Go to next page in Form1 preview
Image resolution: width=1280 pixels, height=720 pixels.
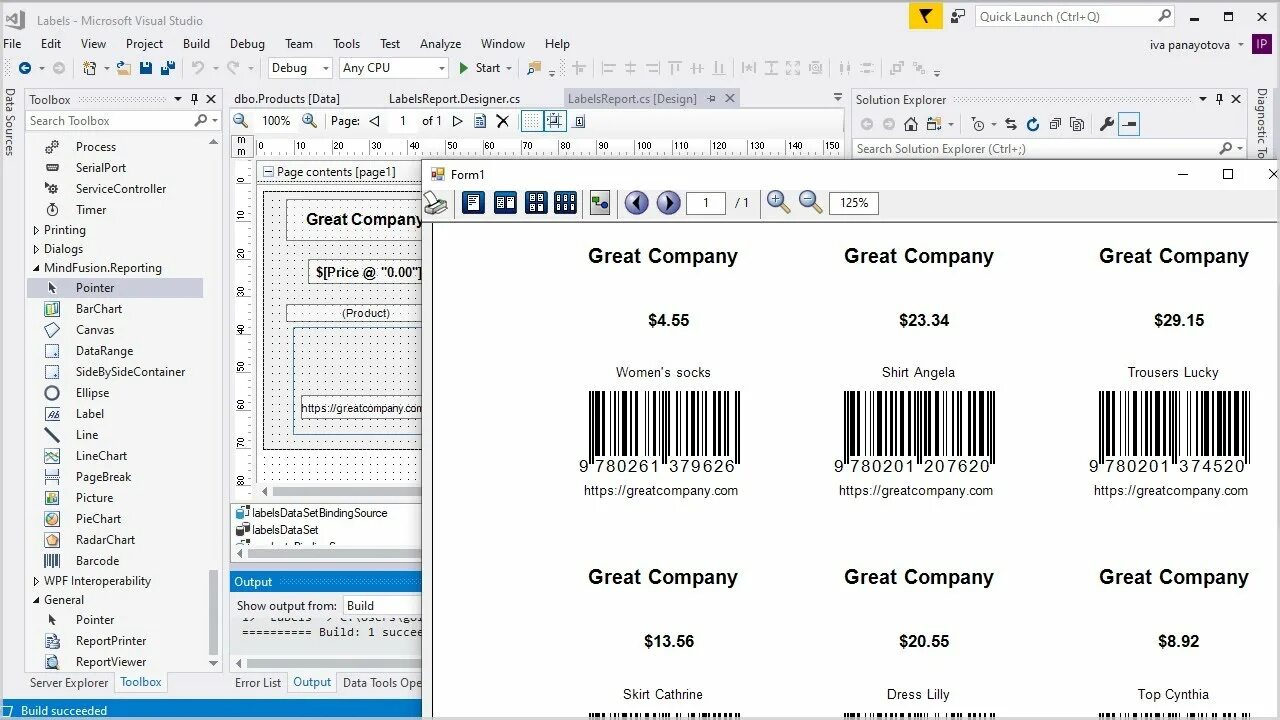point(669,203)
